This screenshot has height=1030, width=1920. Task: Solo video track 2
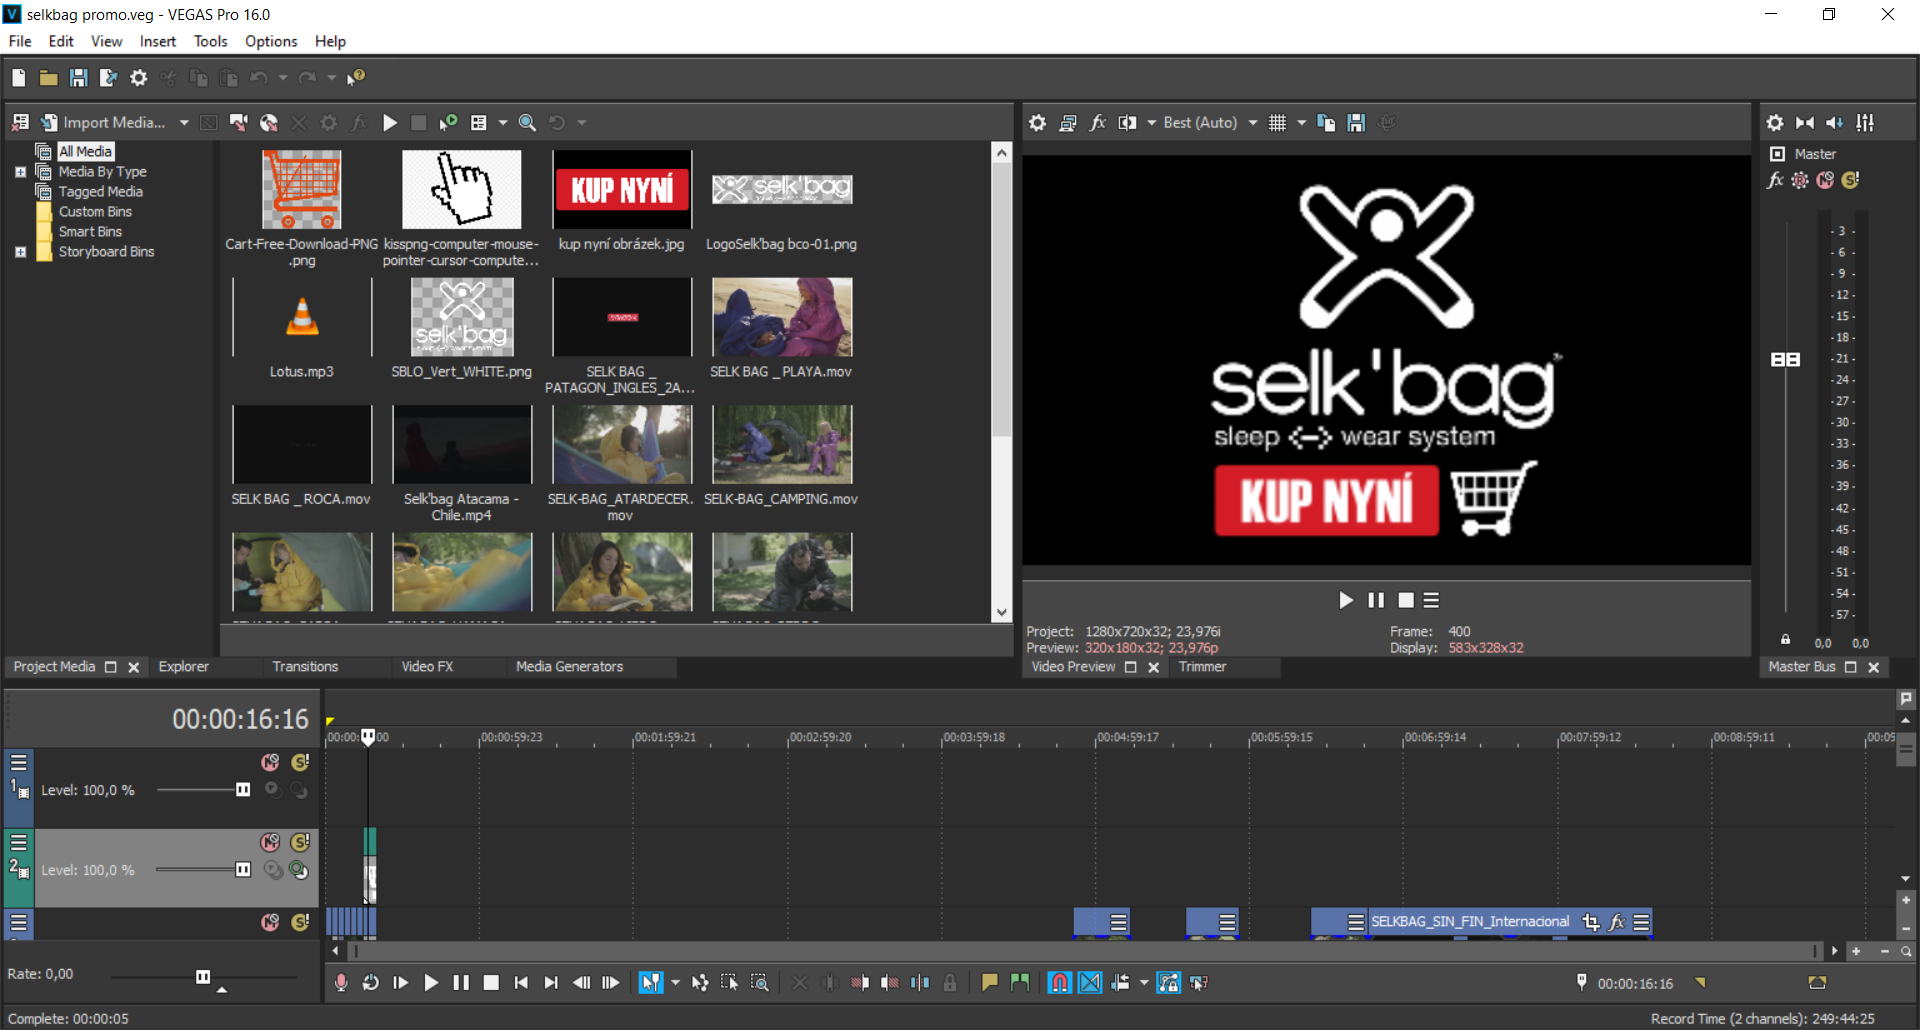click(300, 843)
